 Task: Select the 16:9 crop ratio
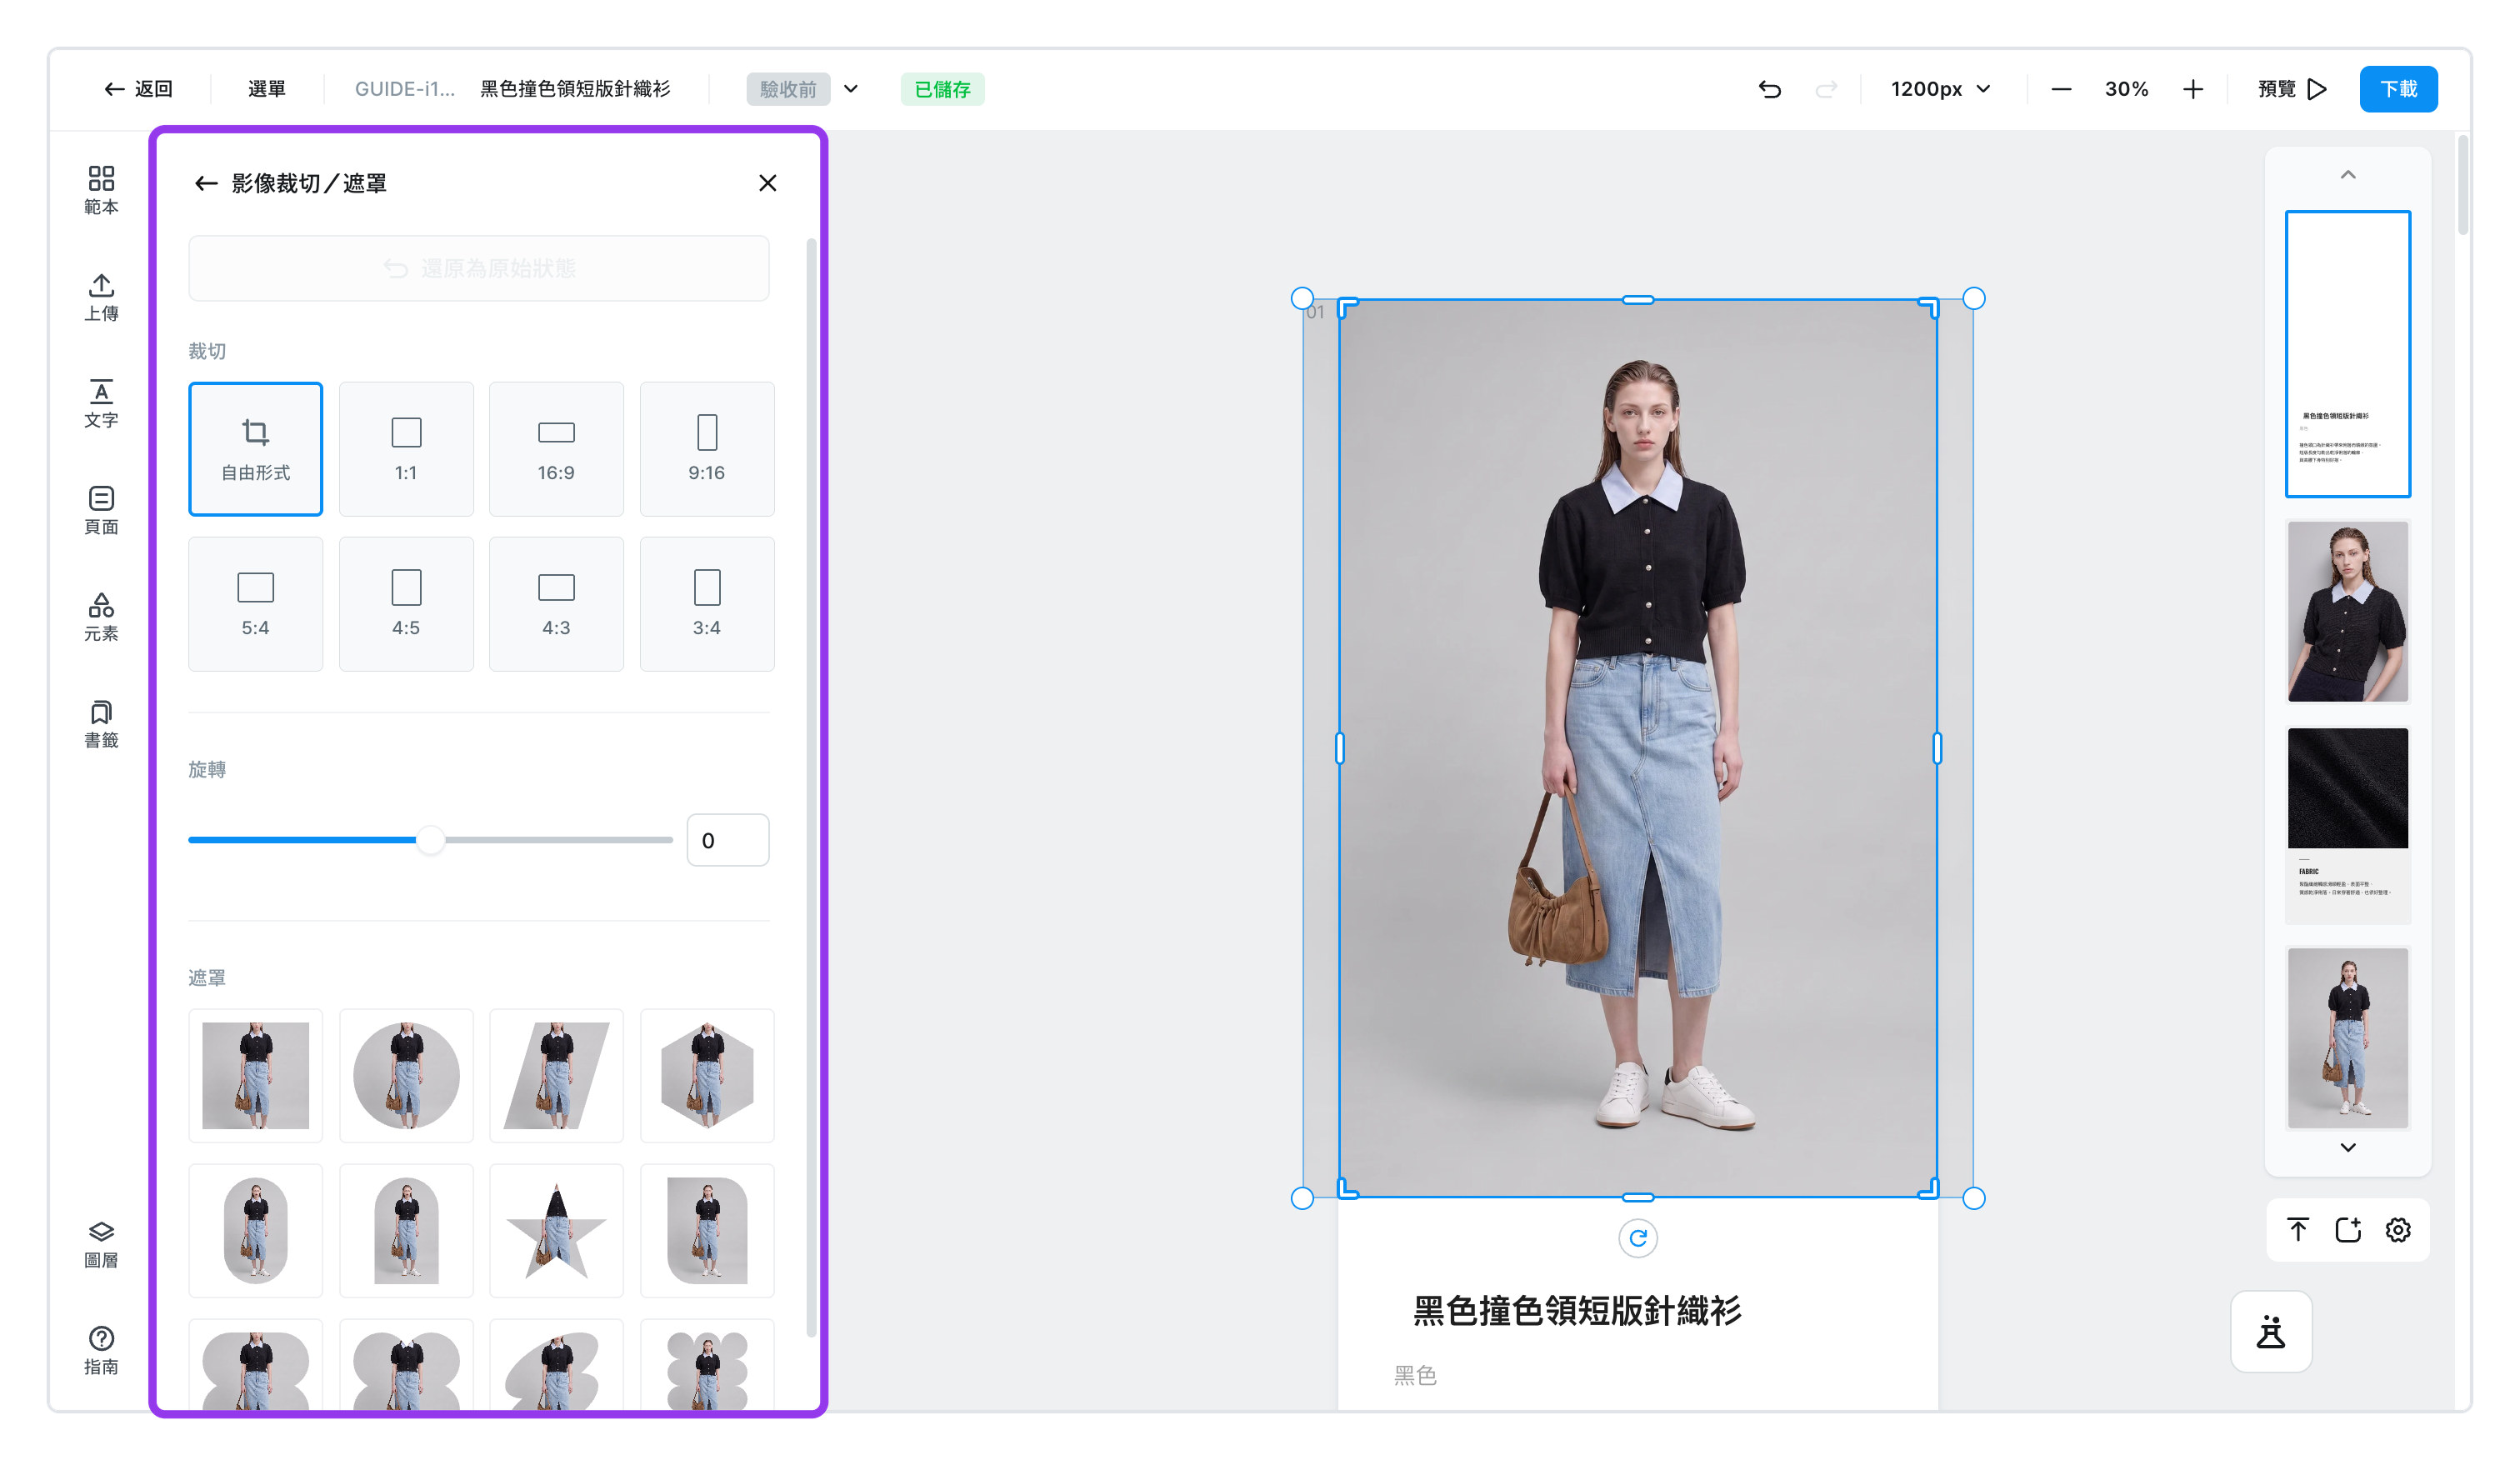(556, 449)
